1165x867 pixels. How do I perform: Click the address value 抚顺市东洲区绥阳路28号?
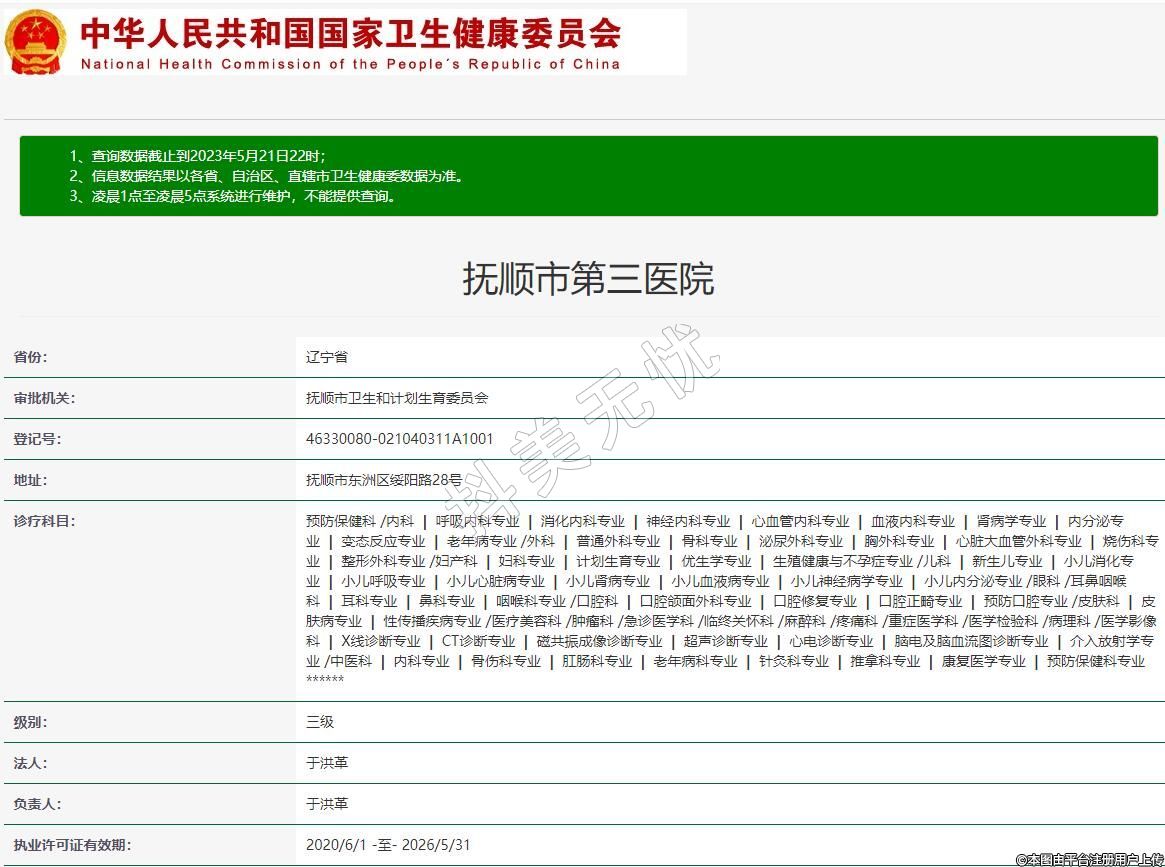384,480
